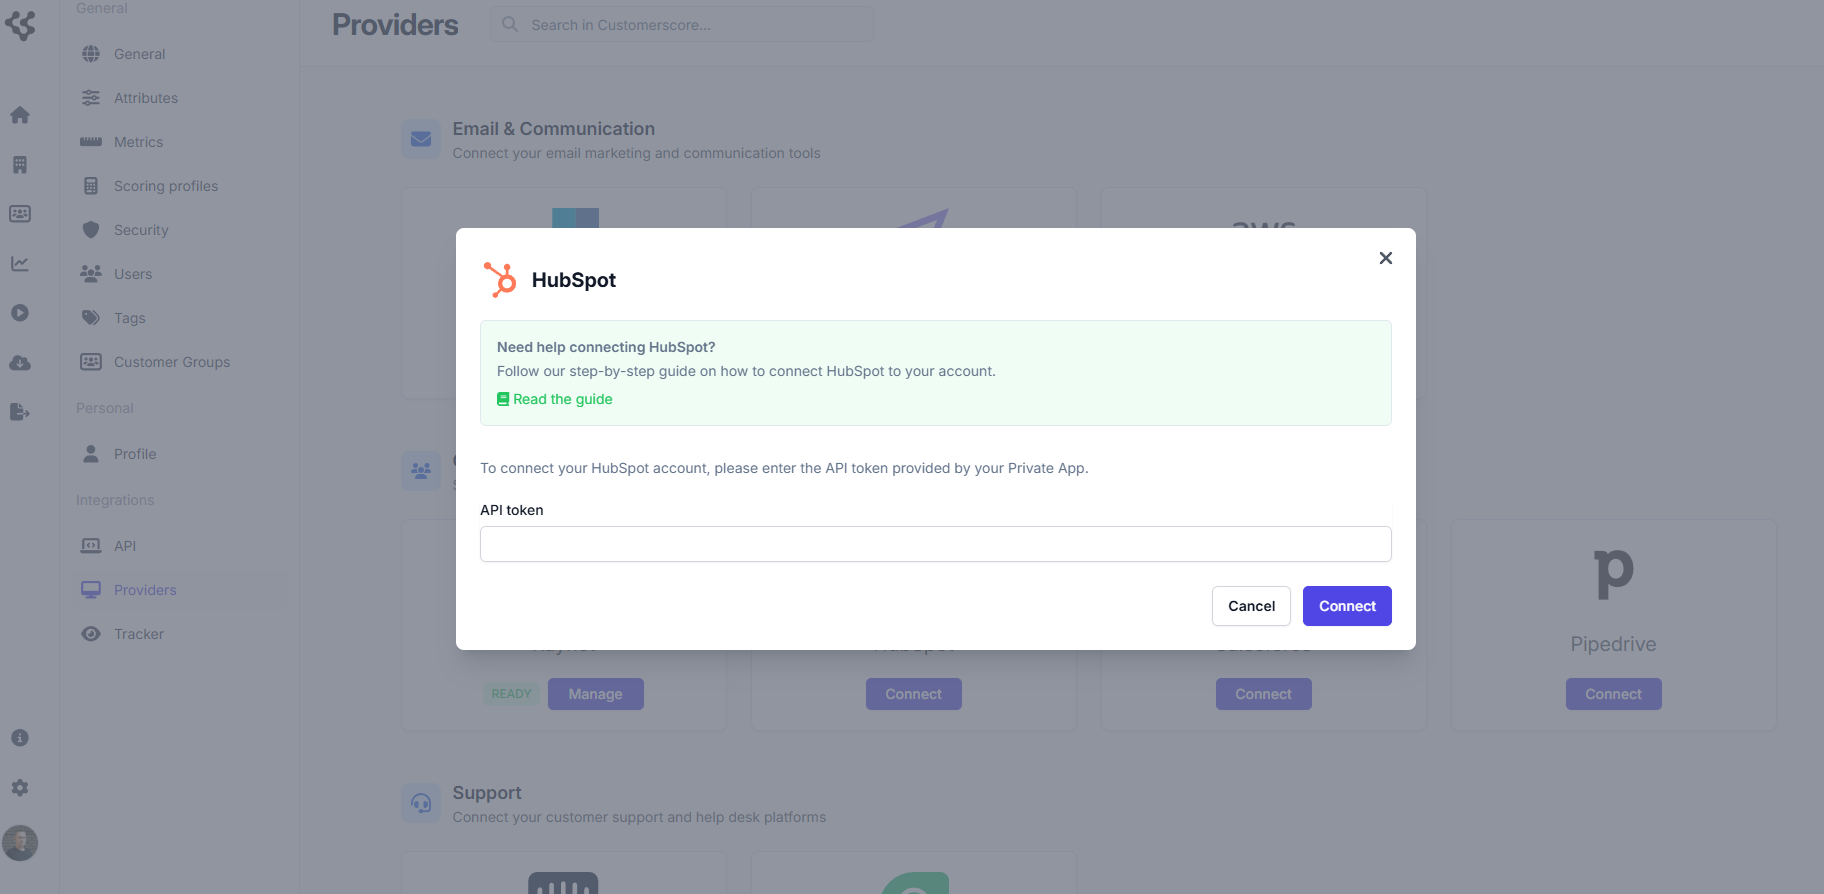This screenshot has width=1824, height=894.
Task: Click the info circle icon in rail
Action: click(20, 738)
